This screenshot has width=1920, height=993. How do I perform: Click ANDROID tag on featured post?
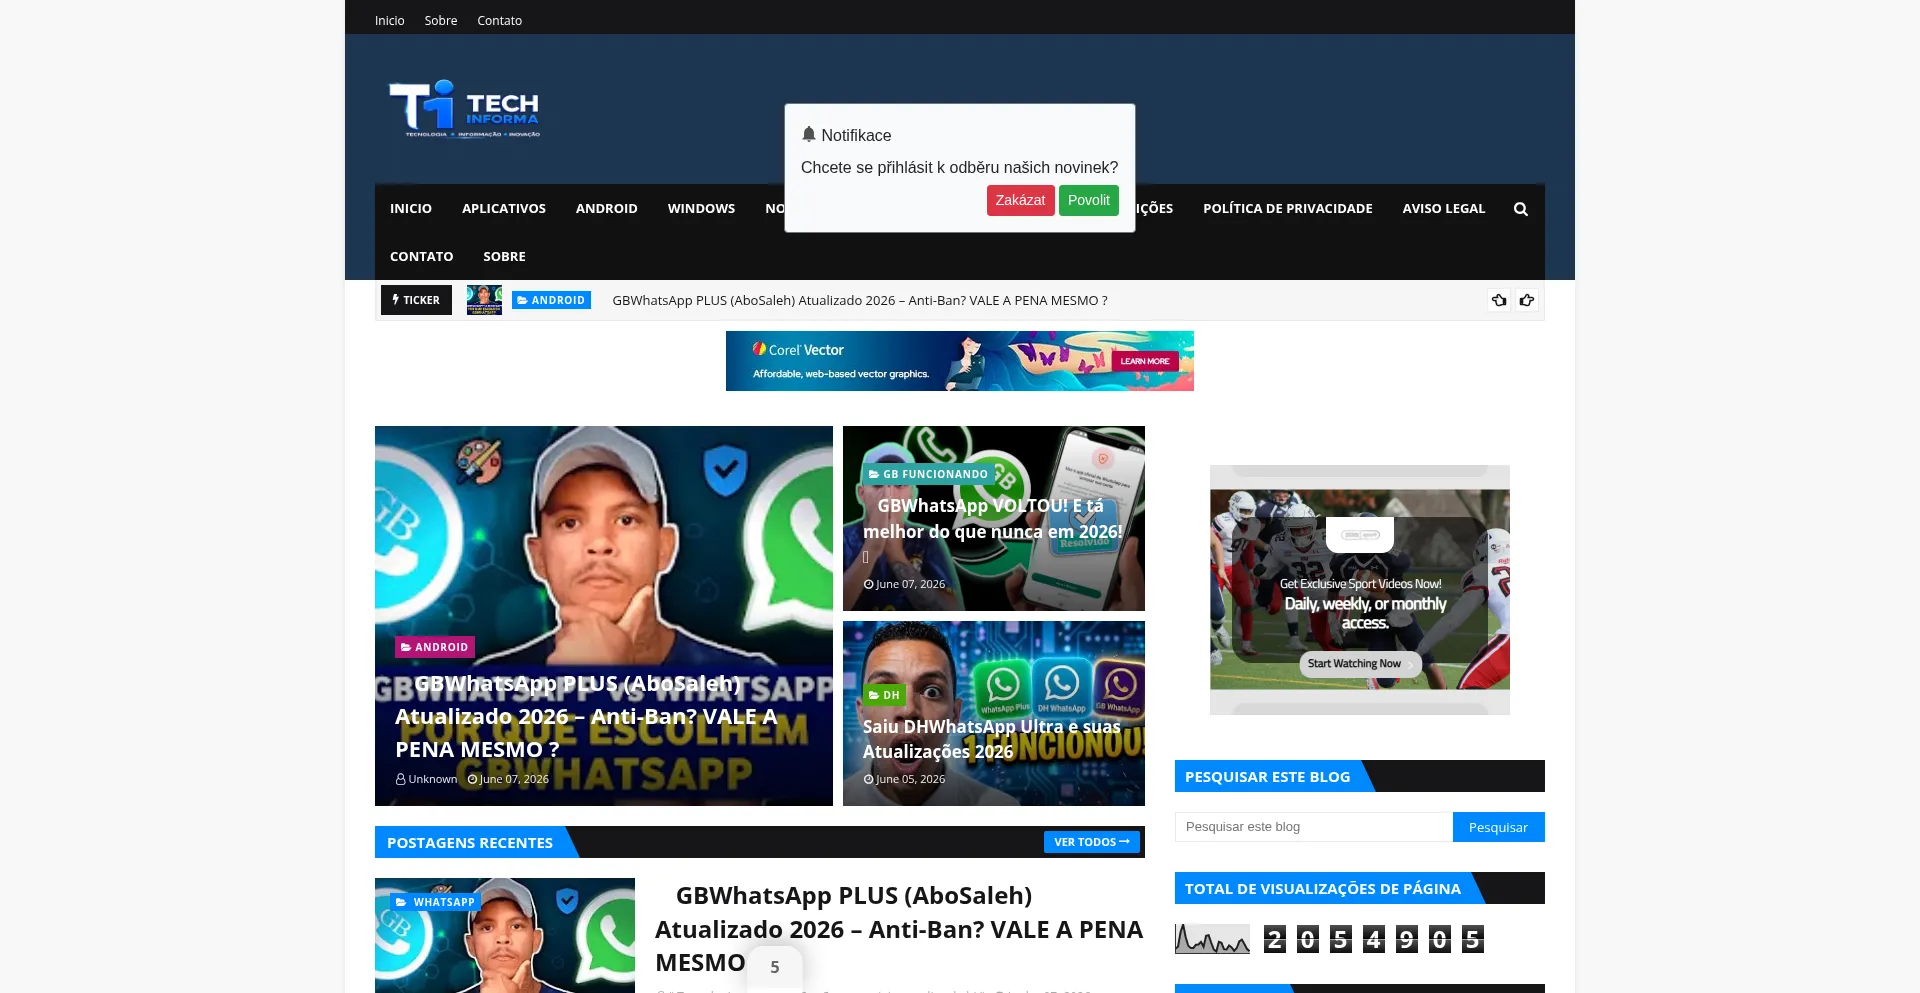[434, 647]
